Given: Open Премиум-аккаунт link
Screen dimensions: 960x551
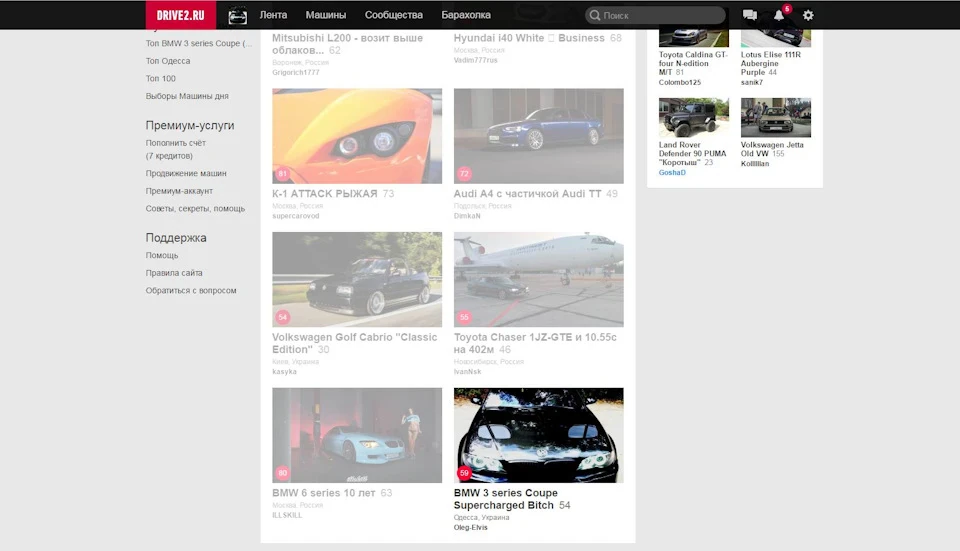Looking at the screenshot, I should (x=179, y=191).
